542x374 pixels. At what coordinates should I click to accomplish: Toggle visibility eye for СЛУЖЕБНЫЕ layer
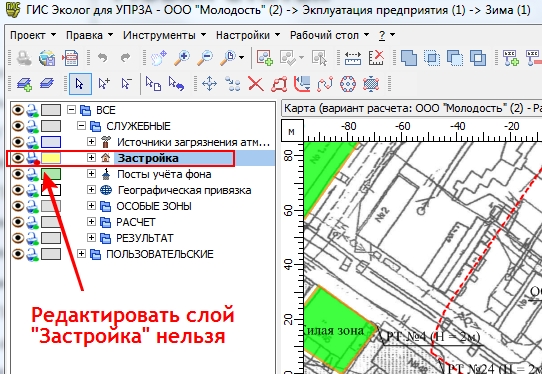tap(18, 126)
